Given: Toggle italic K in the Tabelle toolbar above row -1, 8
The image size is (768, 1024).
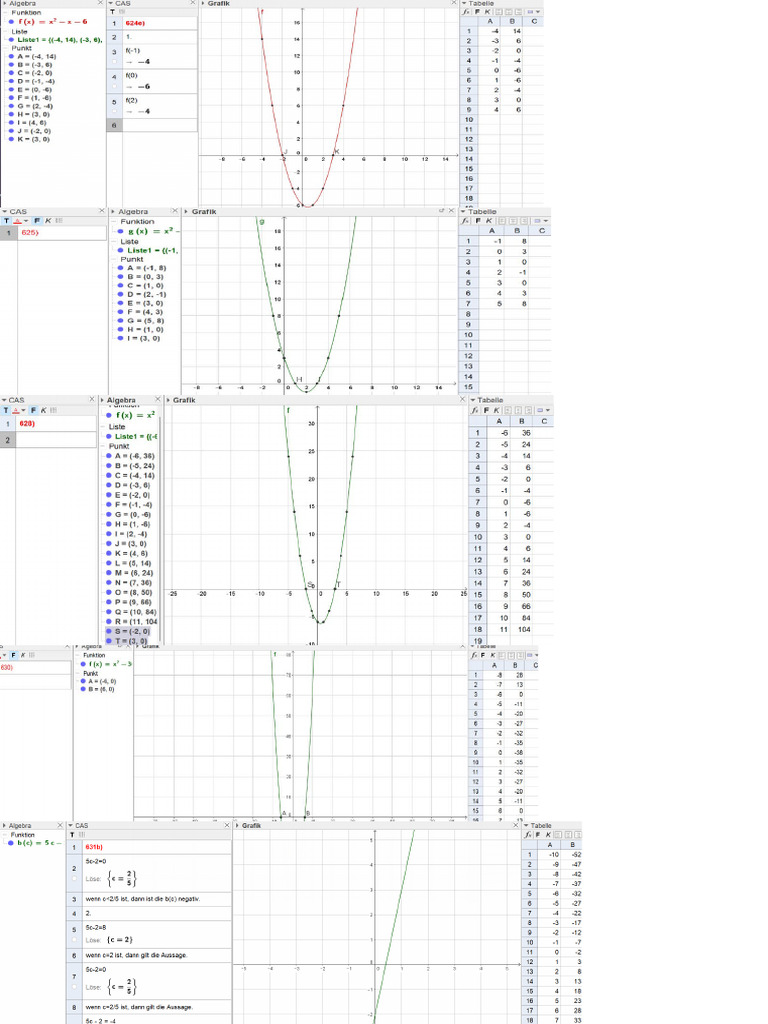Looking at the screenshot, I should pyautogui.click(x=488, y=221).
